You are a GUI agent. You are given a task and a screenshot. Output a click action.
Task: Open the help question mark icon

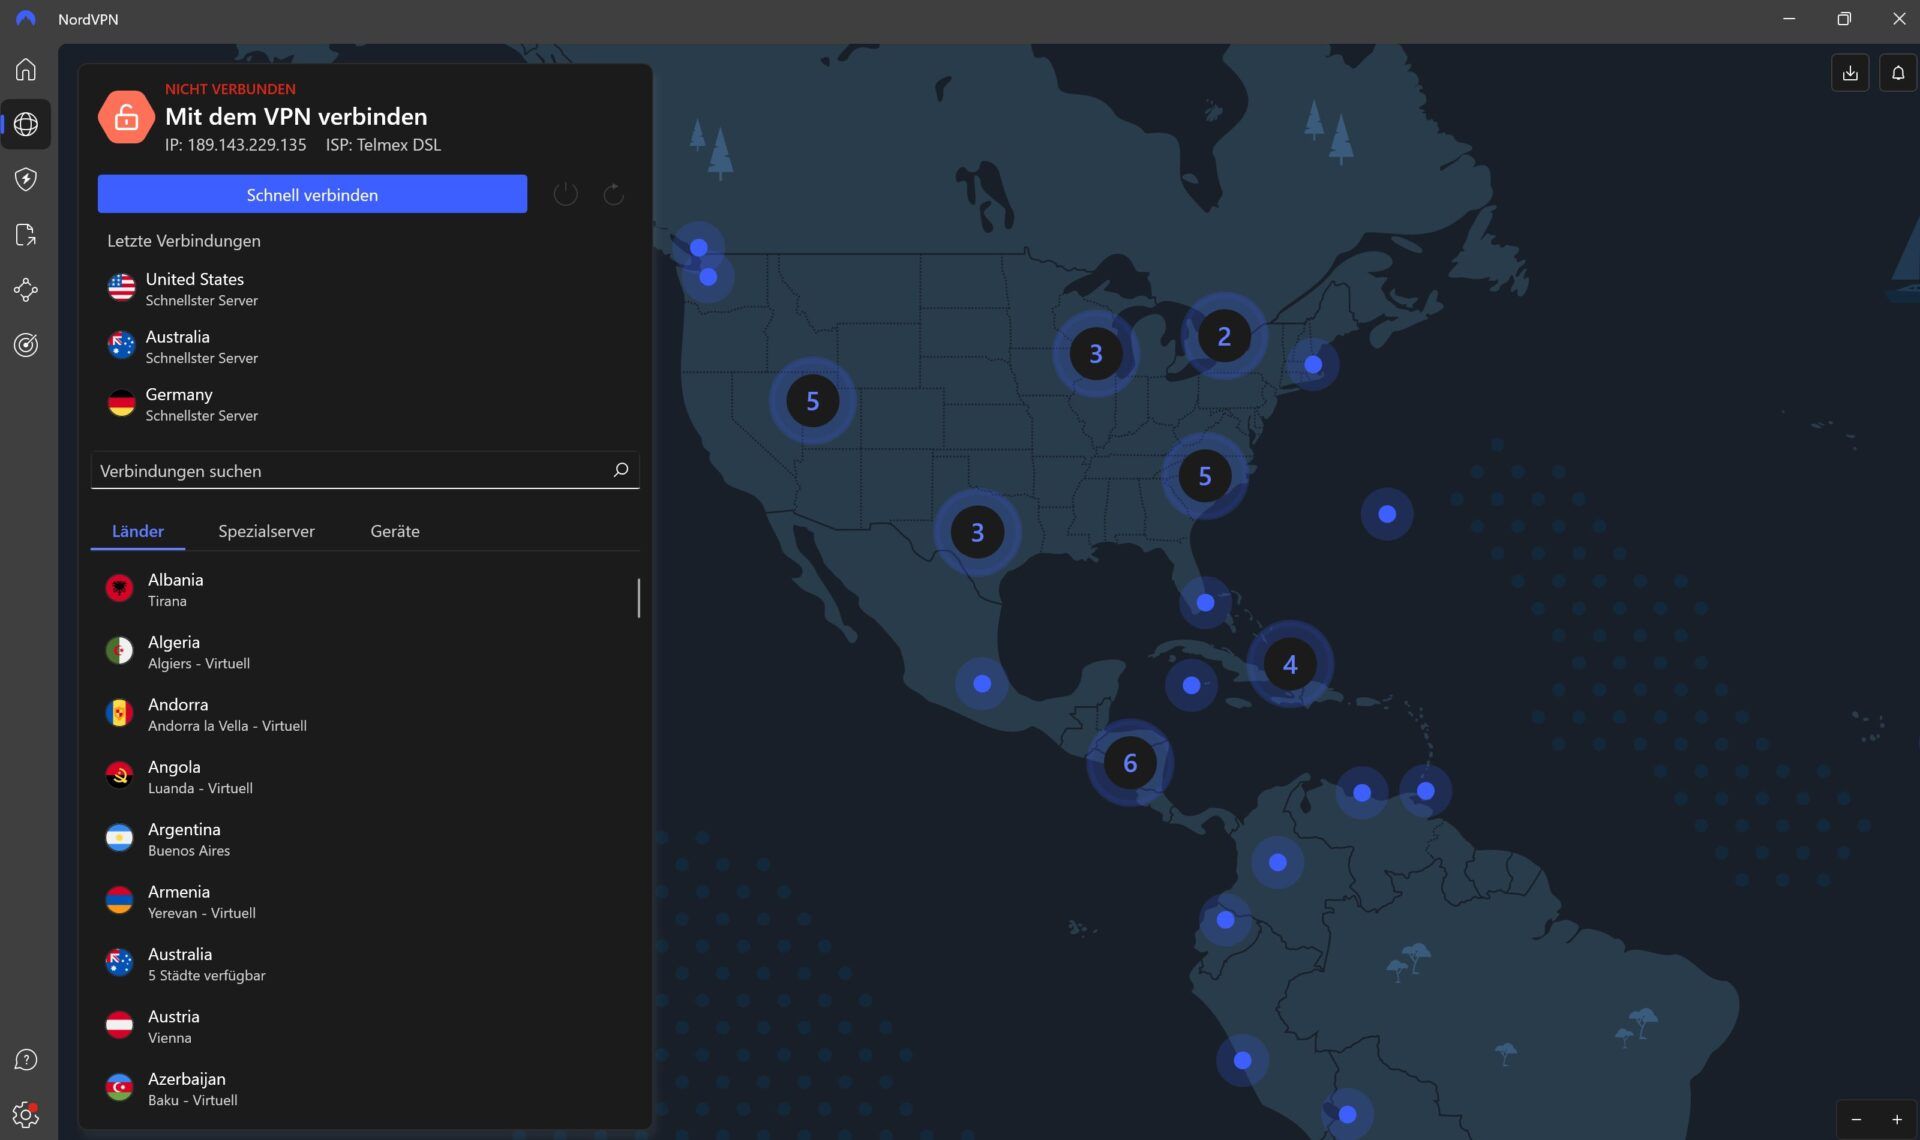click(26, 1060)
